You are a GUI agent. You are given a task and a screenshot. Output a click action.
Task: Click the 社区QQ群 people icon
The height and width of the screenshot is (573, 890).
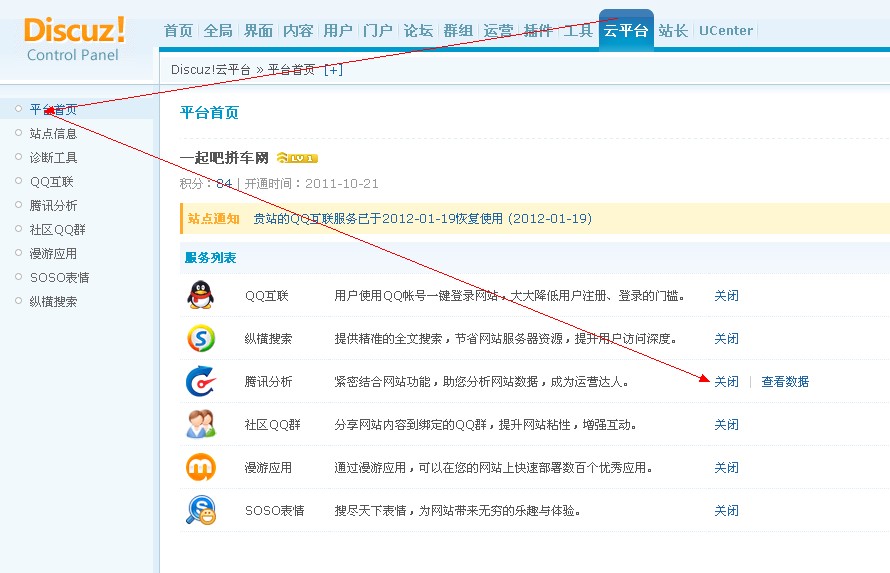point(201,424)
